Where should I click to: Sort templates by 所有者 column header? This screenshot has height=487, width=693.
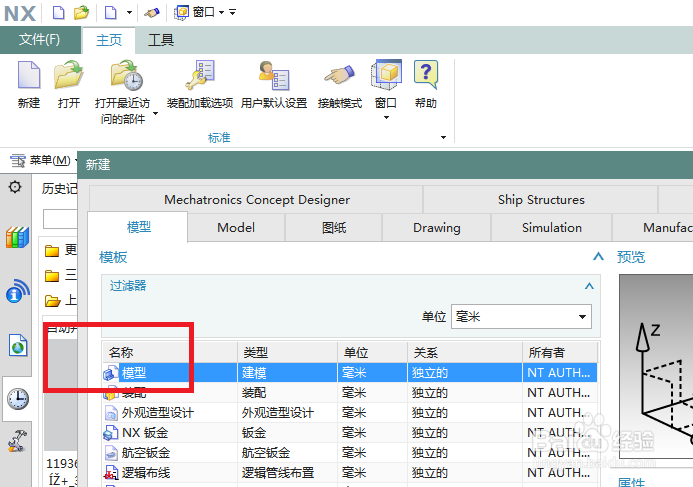[x=560, y=352]
